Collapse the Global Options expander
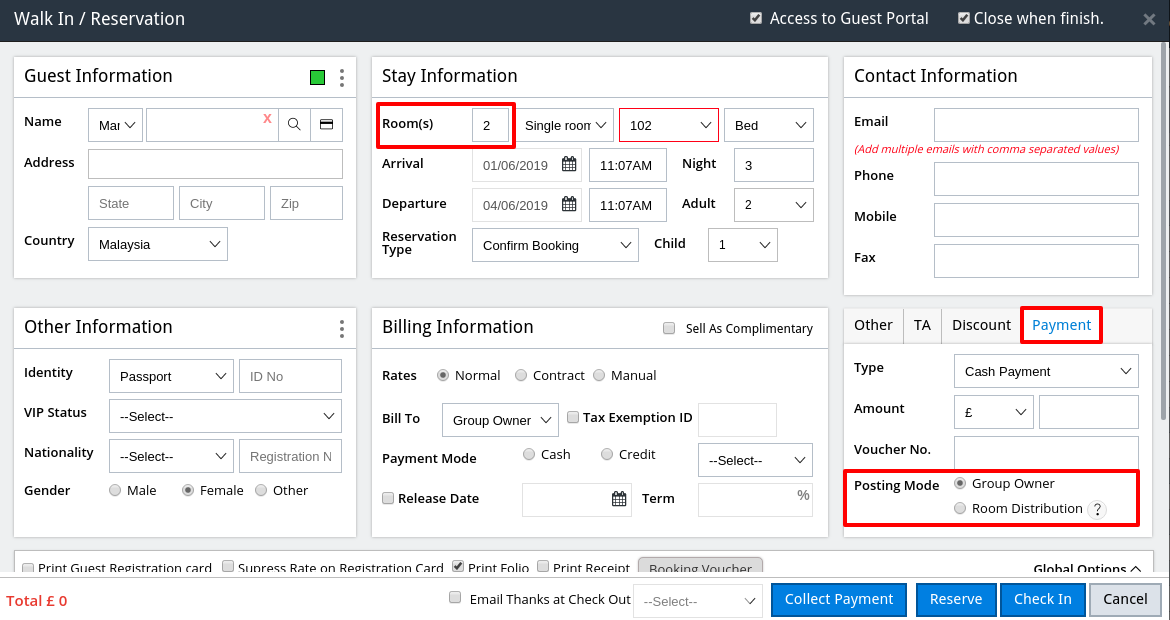 1087,569
